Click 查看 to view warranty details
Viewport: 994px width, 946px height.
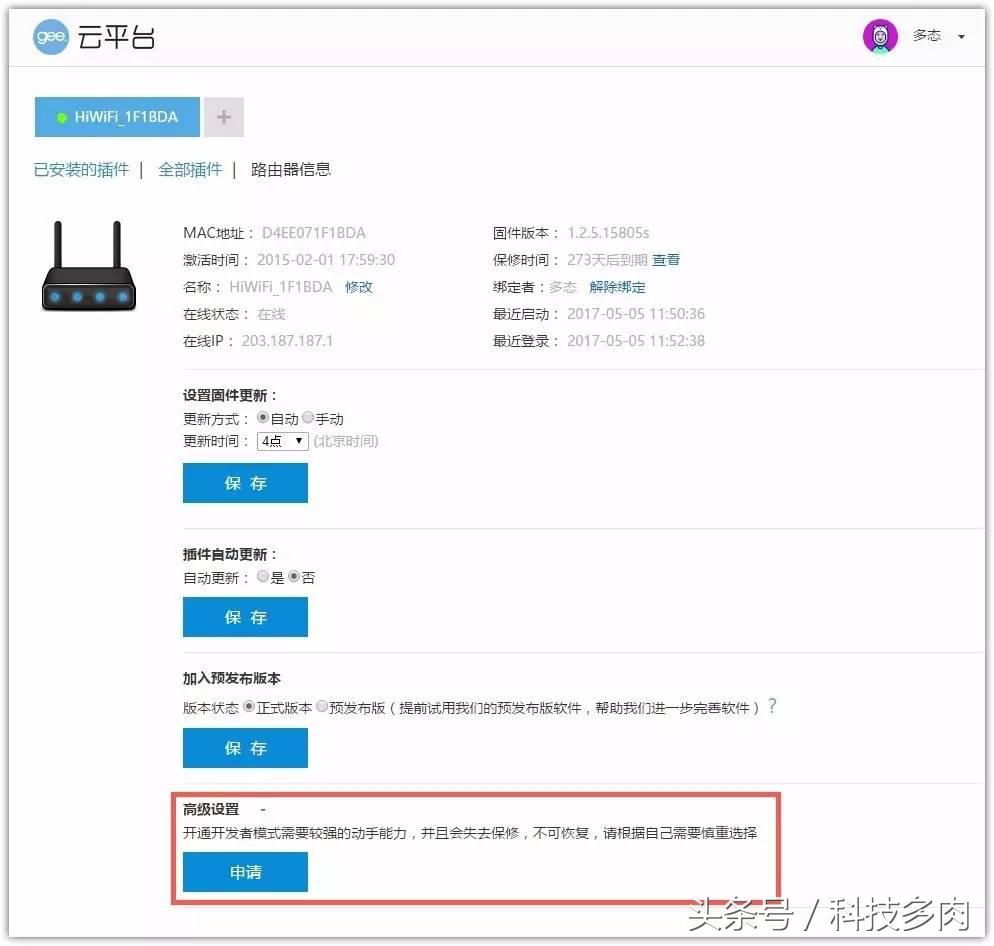coord(666,259)
